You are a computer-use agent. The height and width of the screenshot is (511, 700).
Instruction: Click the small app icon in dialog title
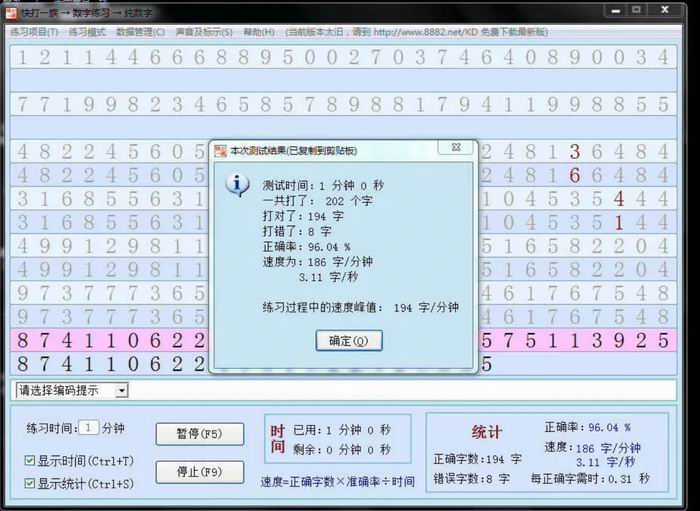pyautogui.click(x=220, y=151)
